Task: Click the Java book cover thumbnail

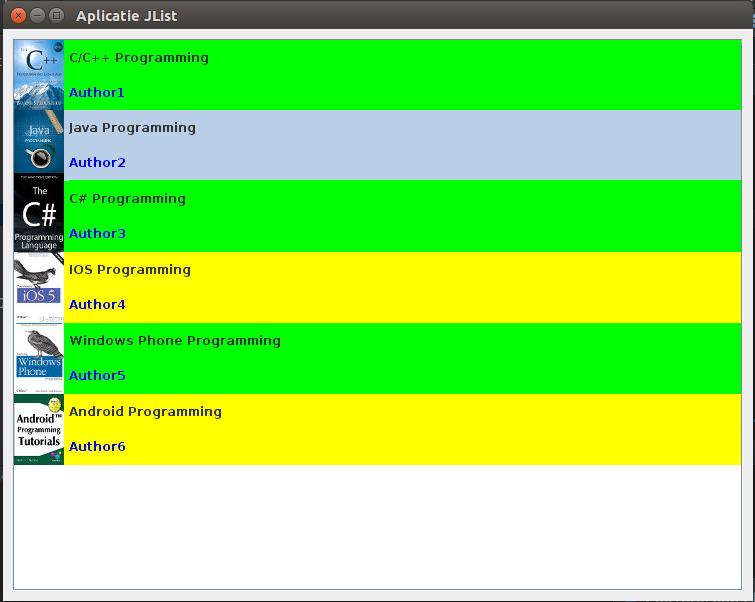Action: pos(39,146)
